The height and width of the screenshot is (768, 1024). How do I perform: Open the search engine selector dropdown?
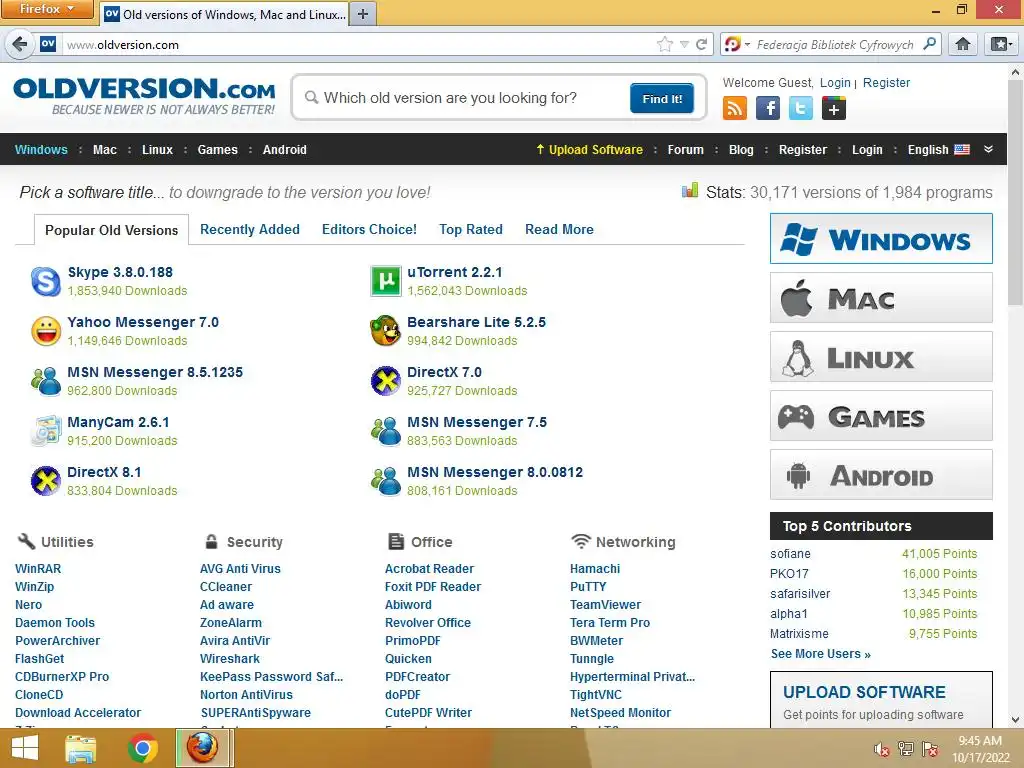click(737, 44)
